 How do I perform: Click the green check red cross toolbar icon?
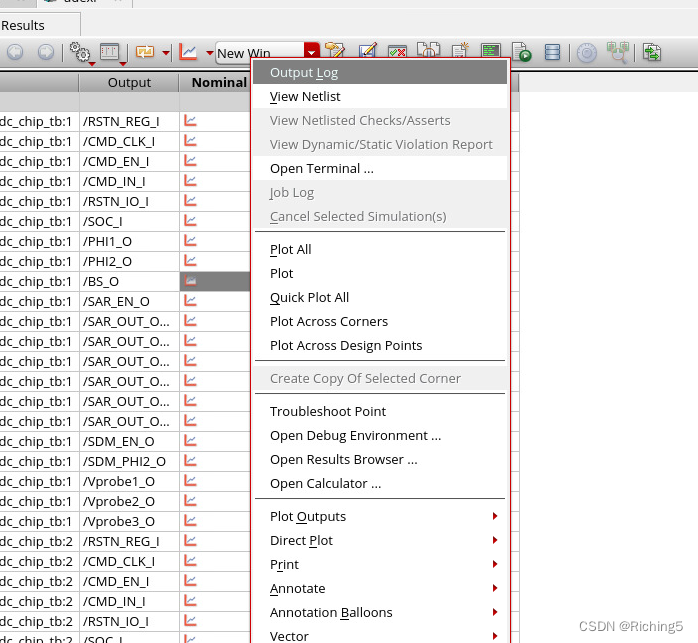tap(397, 52)
